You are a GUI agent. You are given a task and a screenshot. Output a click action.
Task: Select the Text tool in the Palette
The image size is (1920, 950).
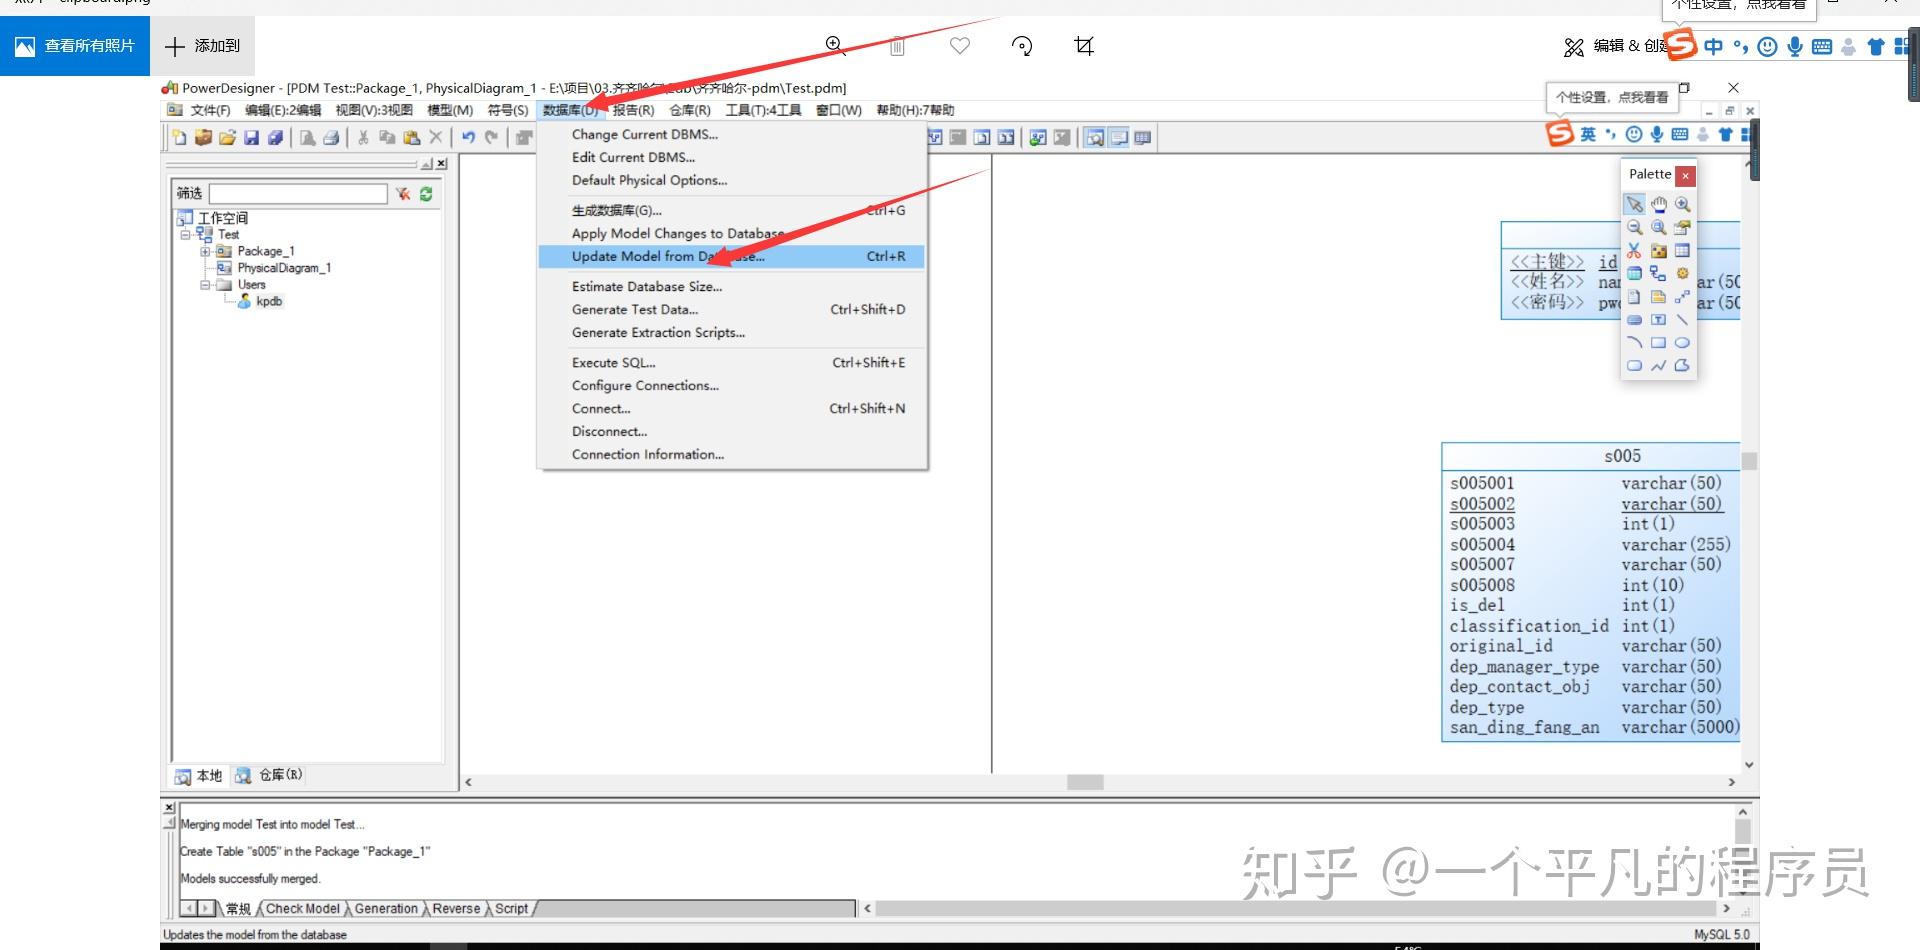coord(1658,320)
